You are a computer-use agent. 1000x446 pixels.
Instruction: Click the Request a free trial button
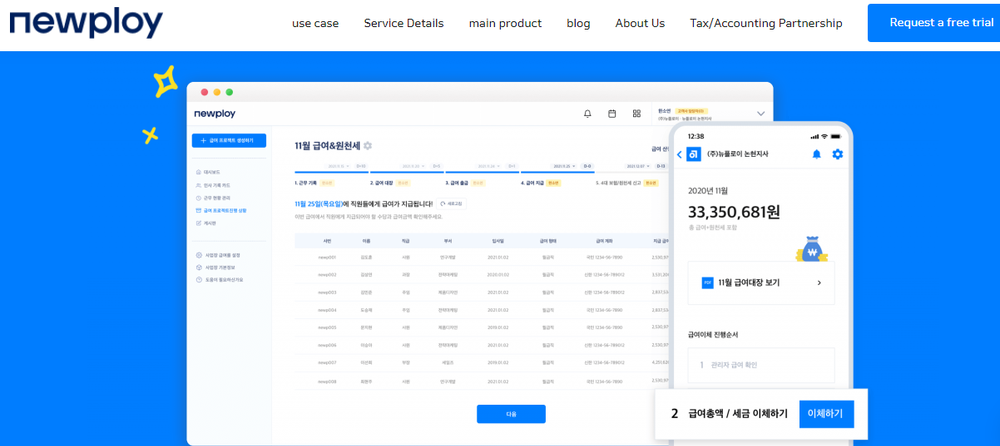pos(934,23)
